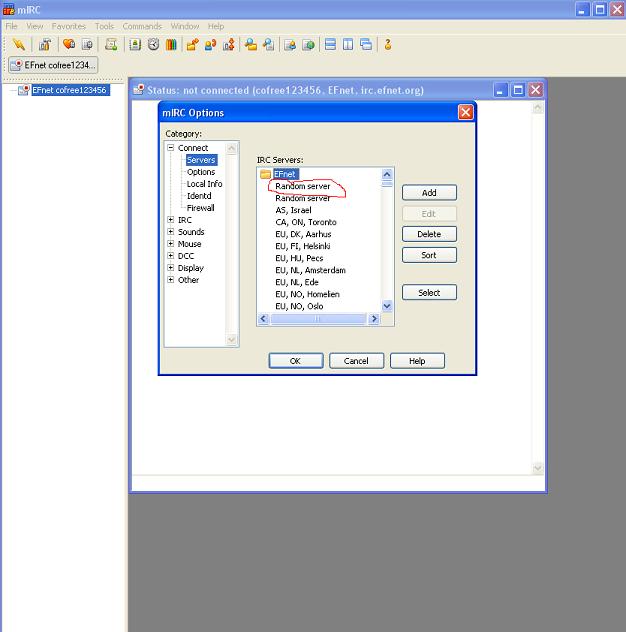Click the Select server button

[429, 293]
